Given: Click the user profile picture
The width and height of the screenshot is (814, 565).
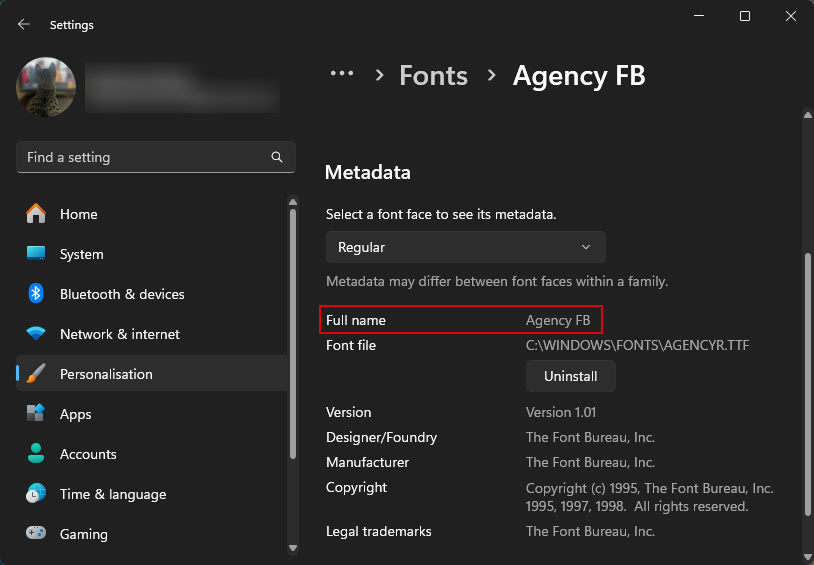Looking at the screenshot, I should pos(46,87).
